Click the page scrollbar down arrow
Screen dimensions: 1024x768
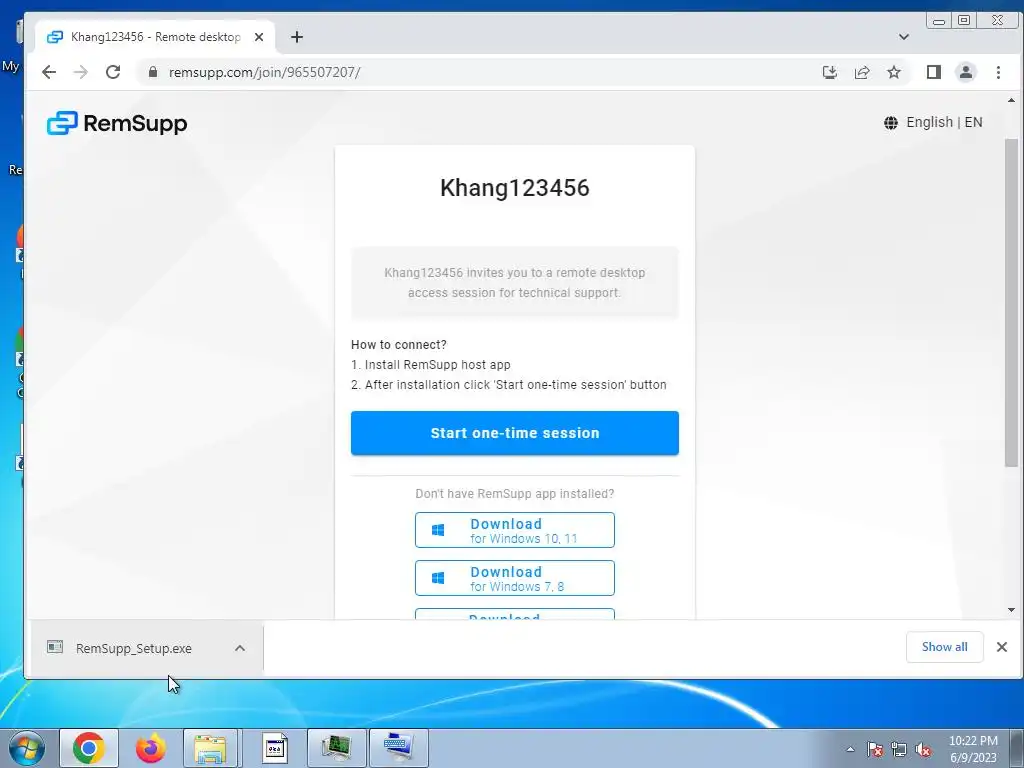tap(1012, 610)
